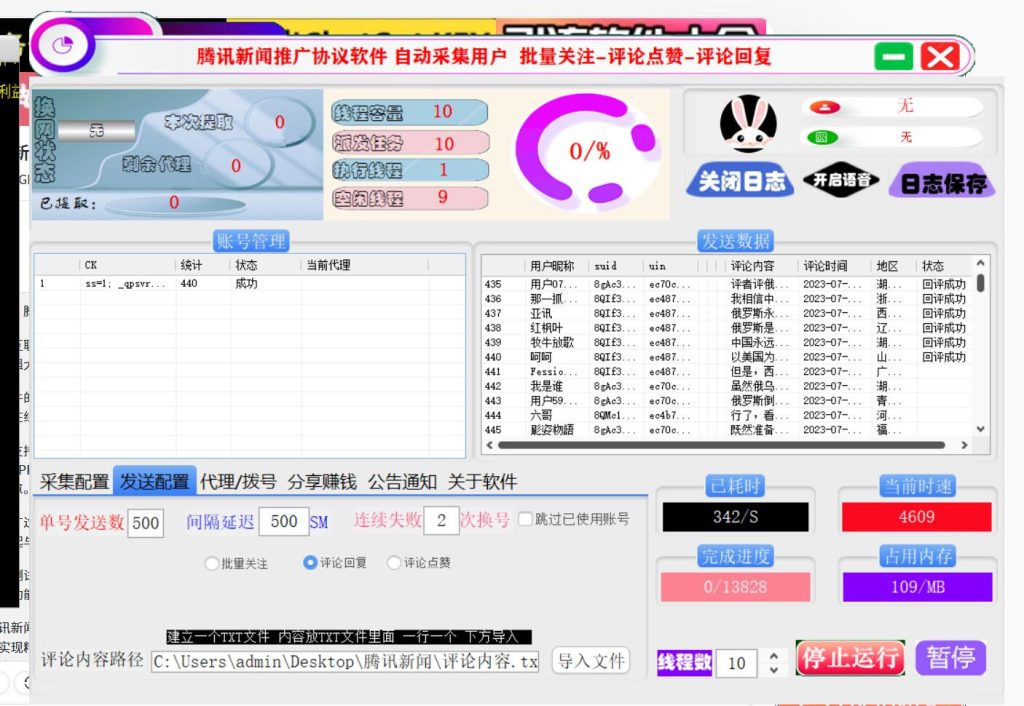Open the 代理/拨号 tab
This screenshot has height=706, width=1024.
pos(238,482)
